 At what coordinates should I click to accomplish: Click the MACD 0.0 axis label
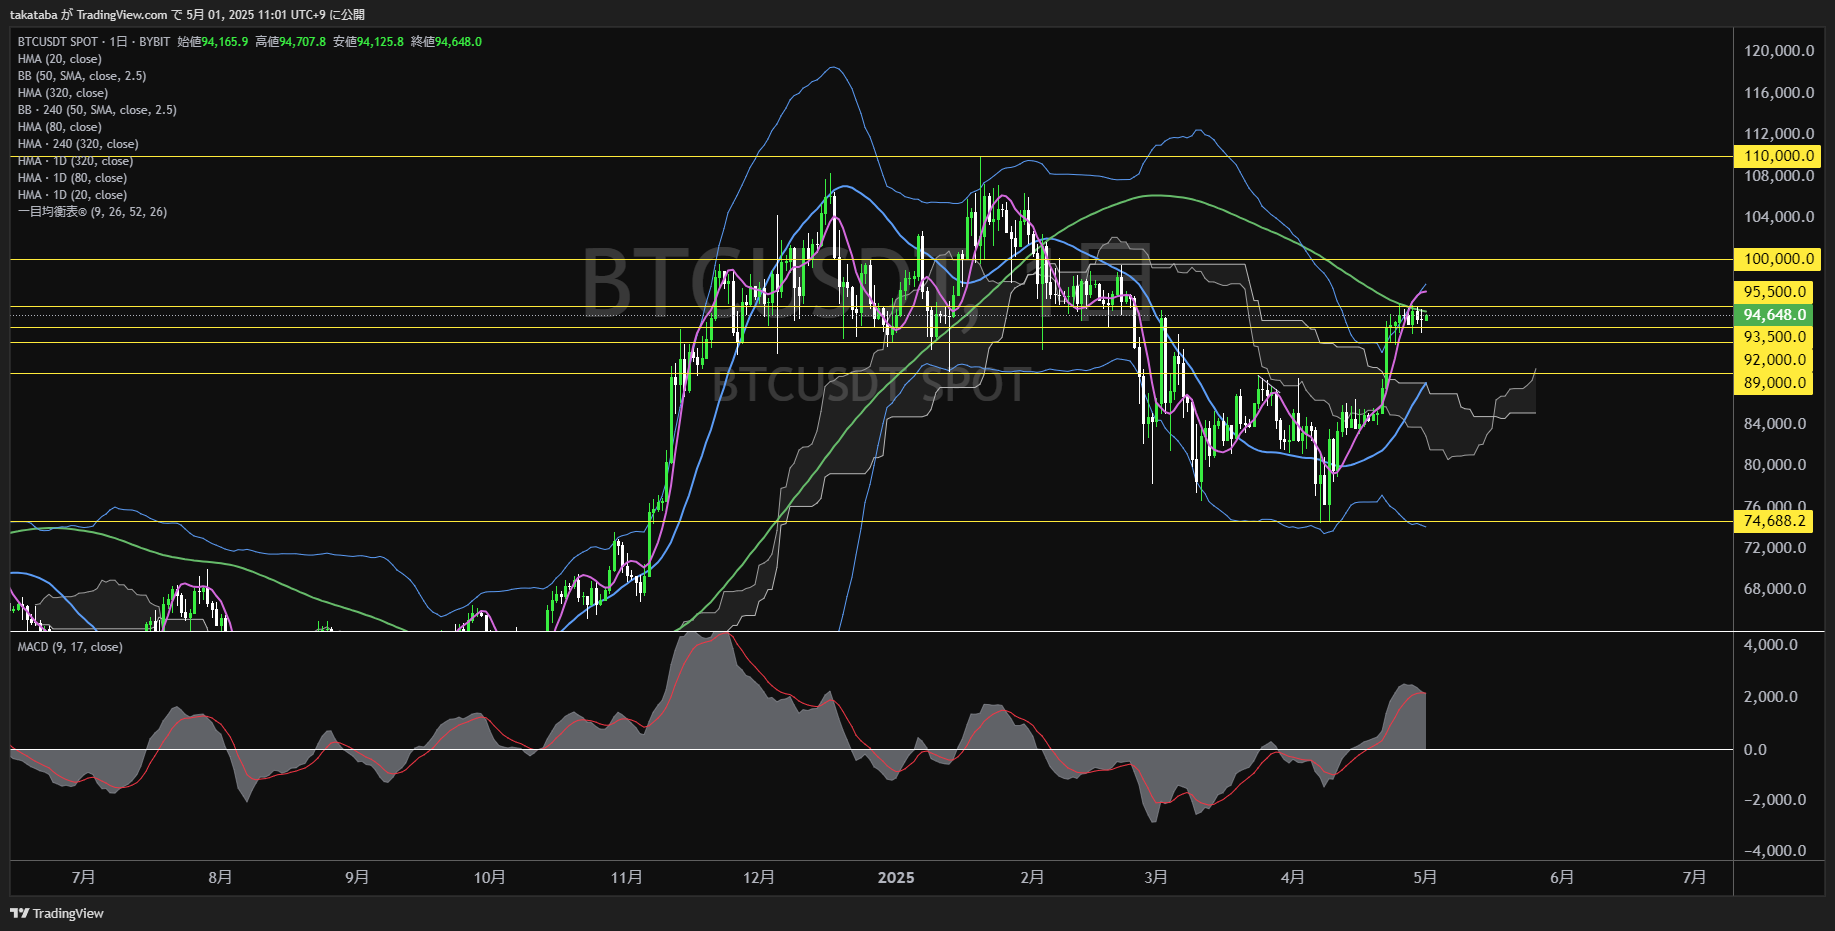click(1755, 750)
